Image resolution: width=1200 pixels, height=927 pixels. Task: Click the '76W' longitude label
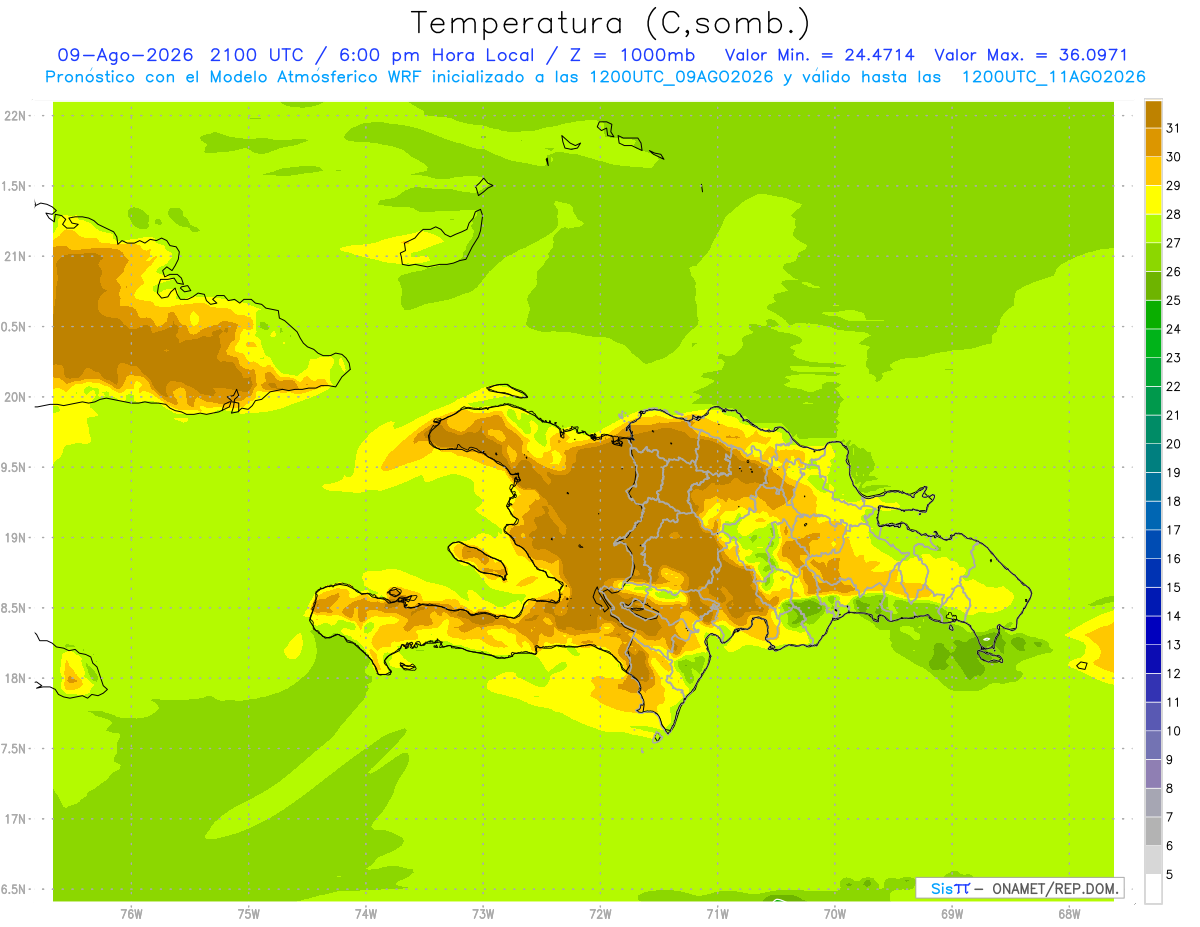coord(131,914)
